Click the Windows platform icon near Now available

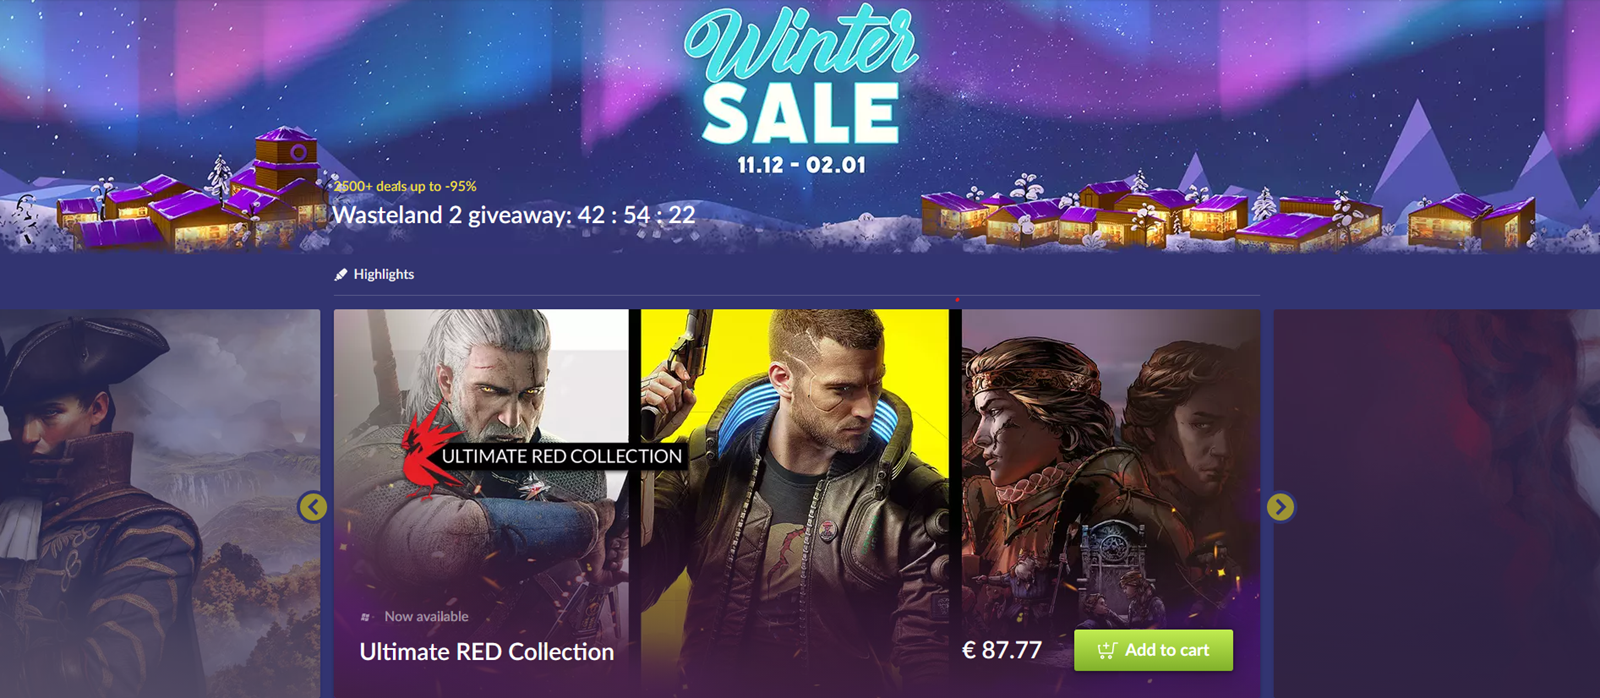[366, 617]
